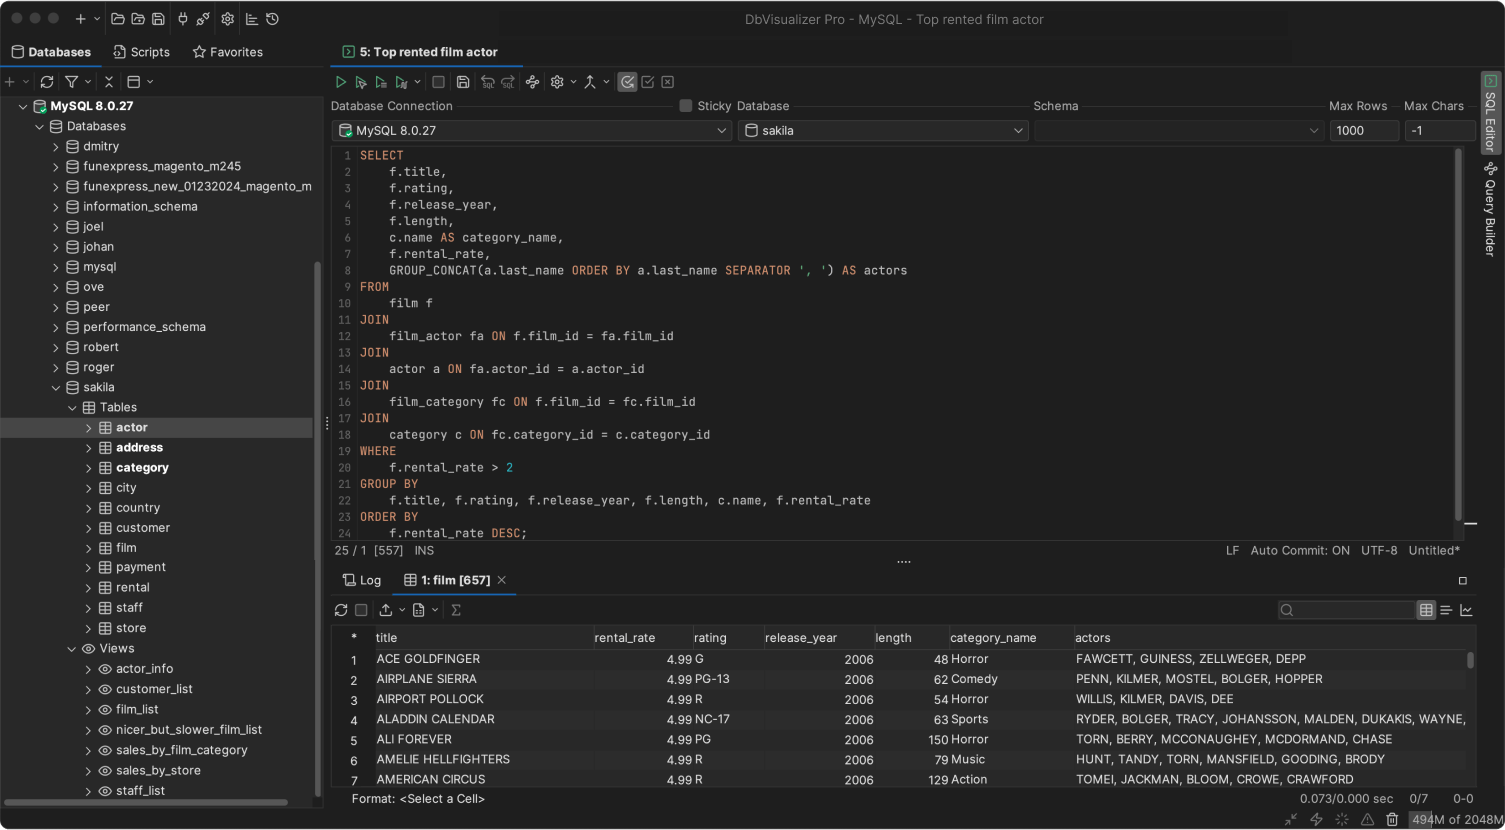Run the SQL with the Execute button
The height and width of the screenshot is (830, 1505).
(340, 82)
